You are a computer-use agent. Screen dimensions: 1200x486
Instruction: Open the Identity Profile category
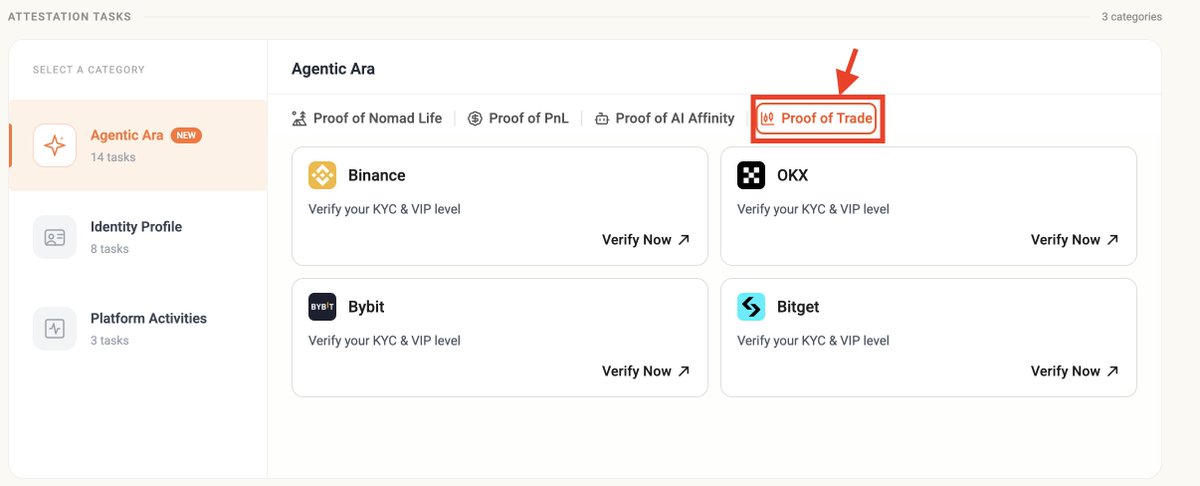(138, 237)
